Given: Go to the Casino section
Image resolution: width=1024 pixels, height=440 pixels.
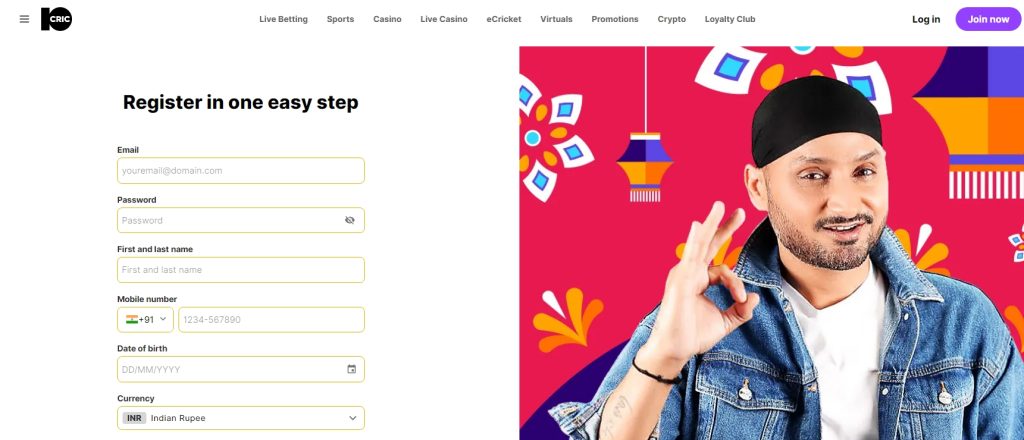Looking at the screenshot, I should [x=387, y=19].
